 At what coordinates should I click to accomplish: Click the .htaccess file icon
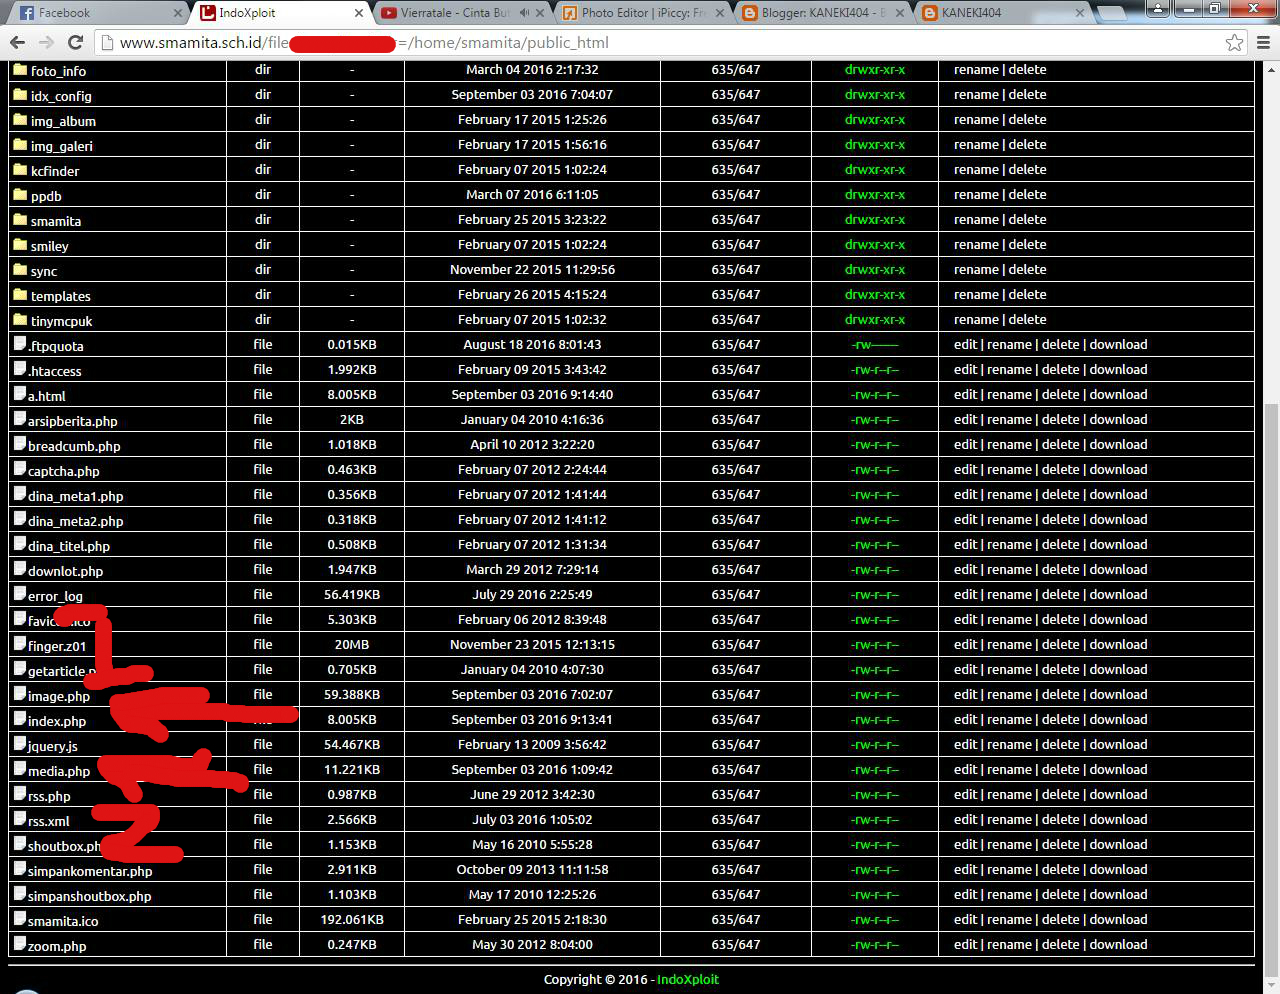coord(20,369)
